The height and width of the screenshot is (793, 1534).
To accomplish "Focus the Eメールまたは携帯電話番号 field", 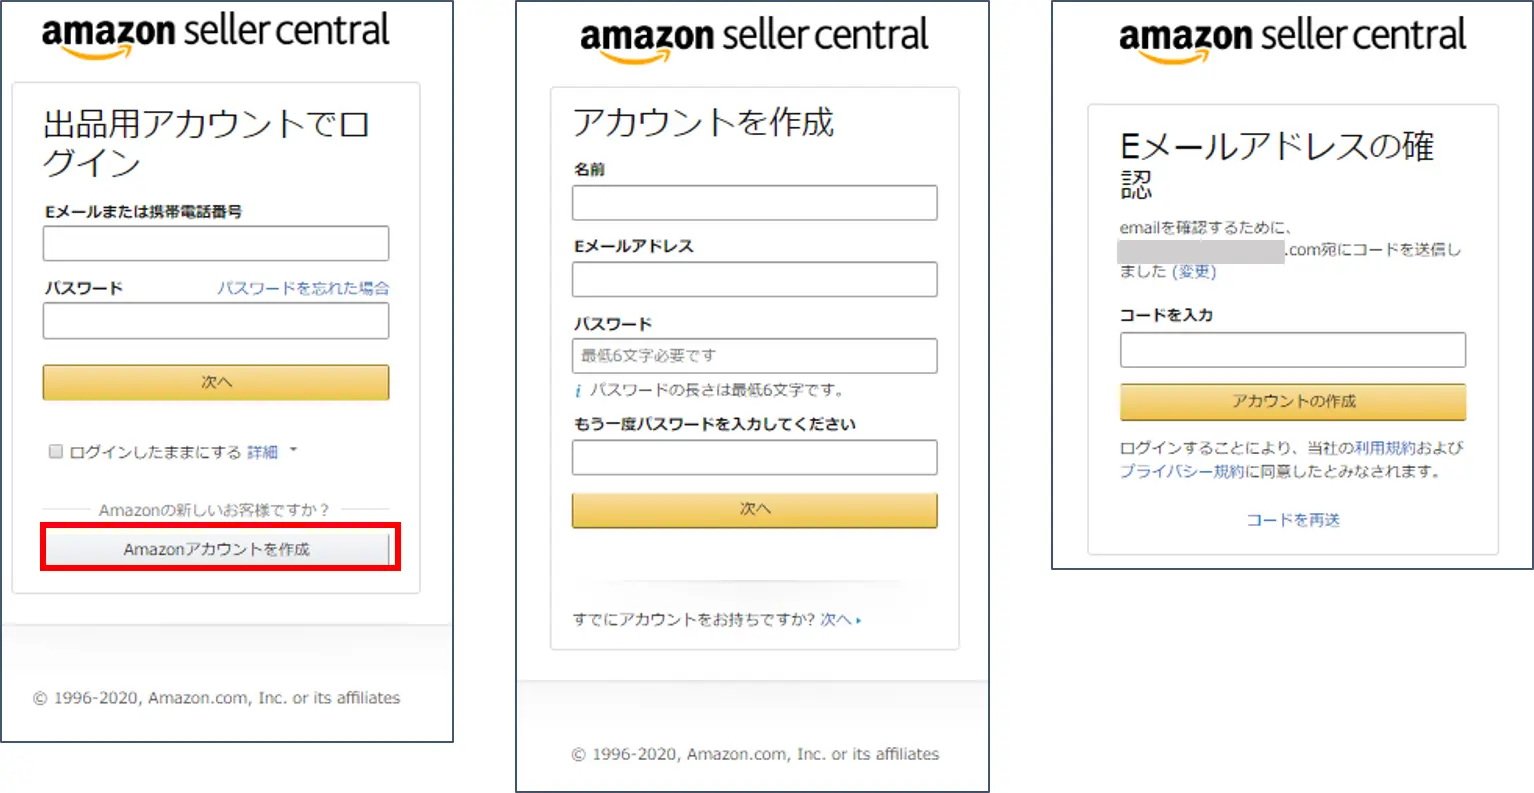I will (x=216, y=243).
